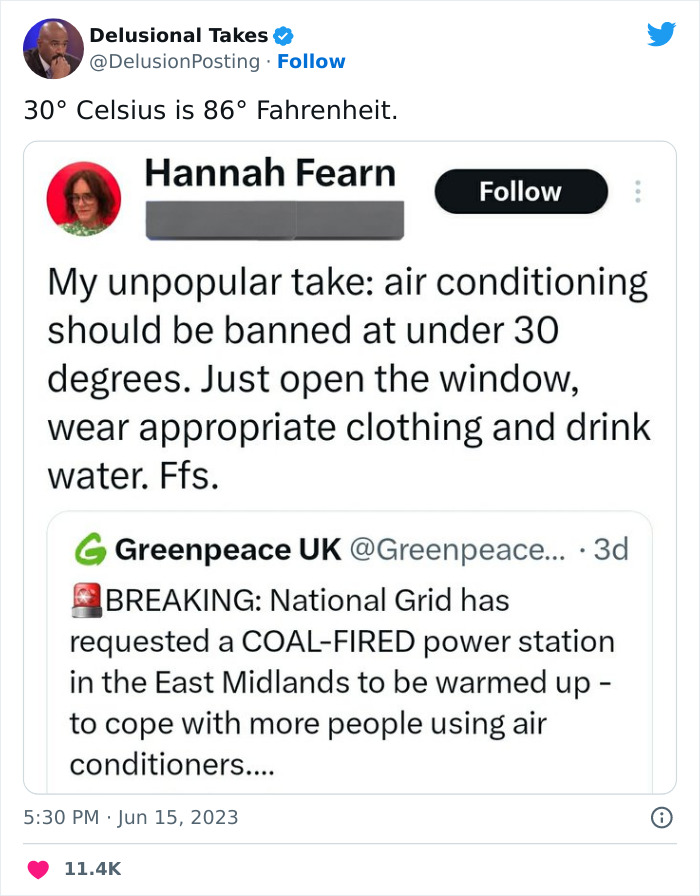Screen dimensions: 700x896
Task: Click the Greenpeace green logo icon
Action: [91, 549]
